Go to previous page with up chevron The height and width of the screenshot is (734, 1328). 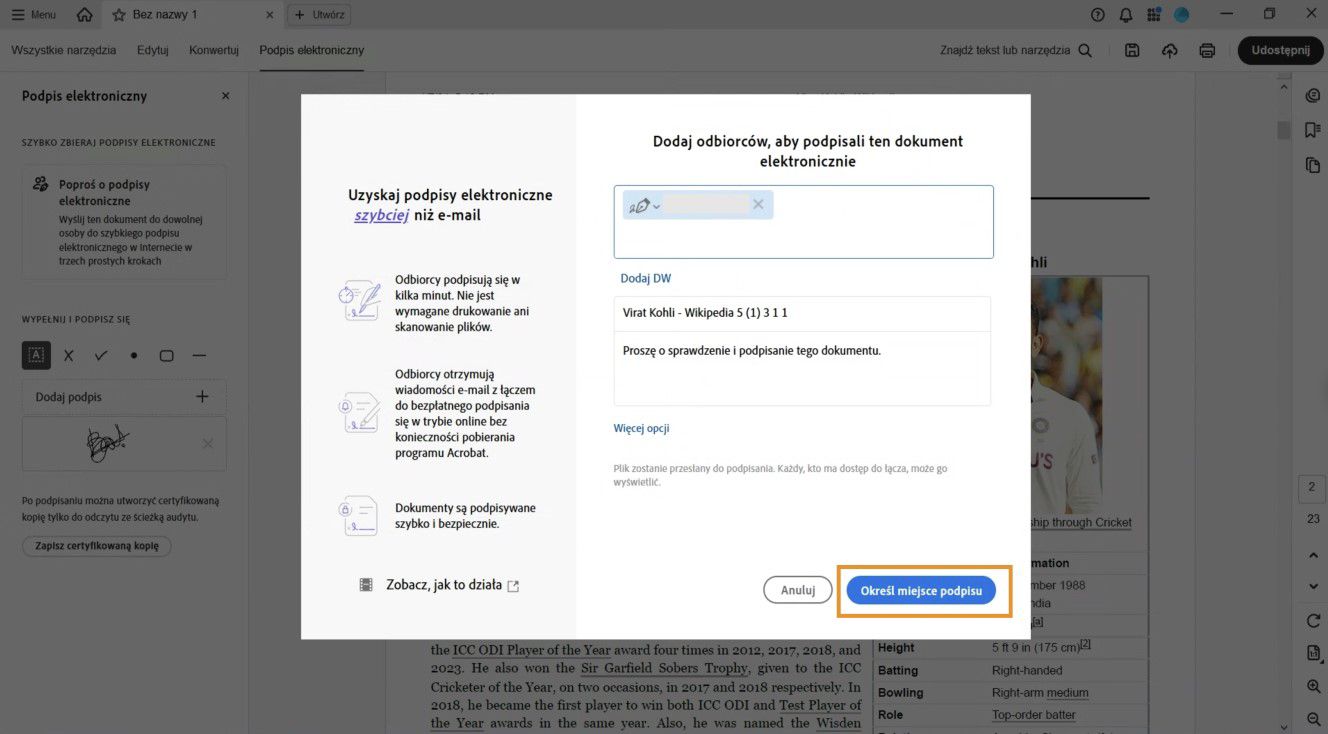1313,555
